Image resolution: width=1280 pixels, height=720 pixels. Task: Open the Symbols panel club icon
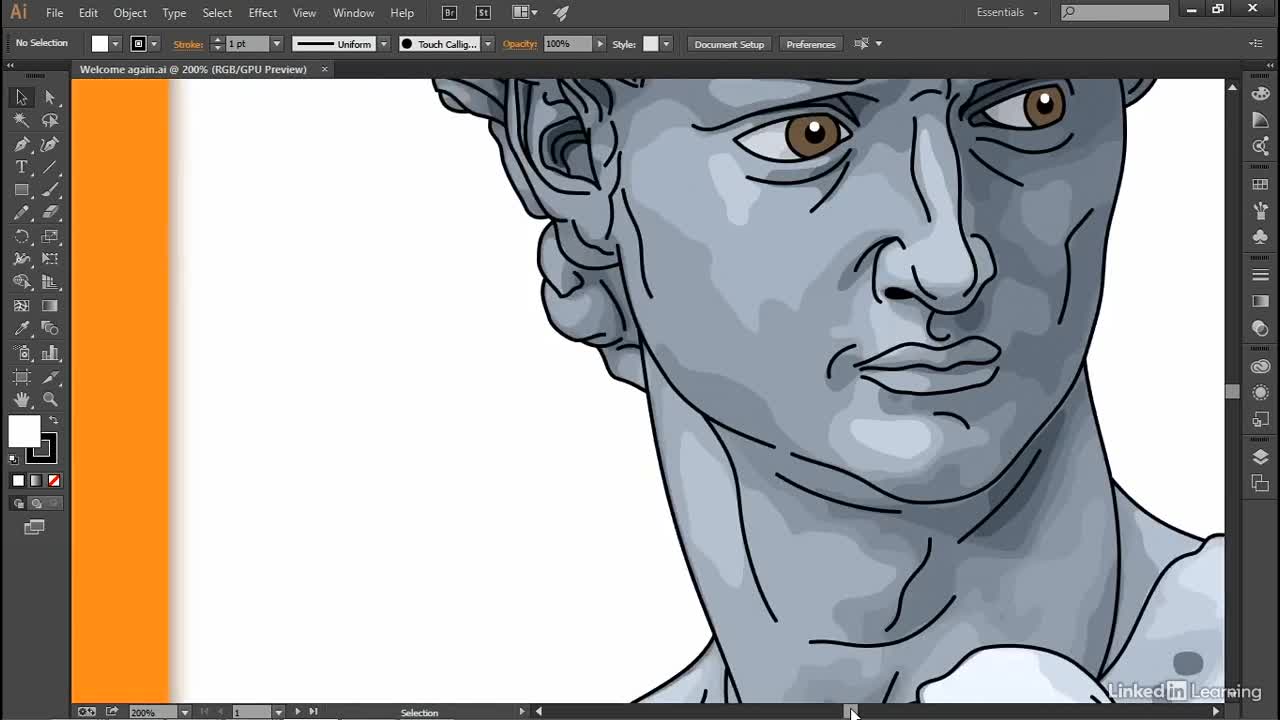coord(1260,237)
